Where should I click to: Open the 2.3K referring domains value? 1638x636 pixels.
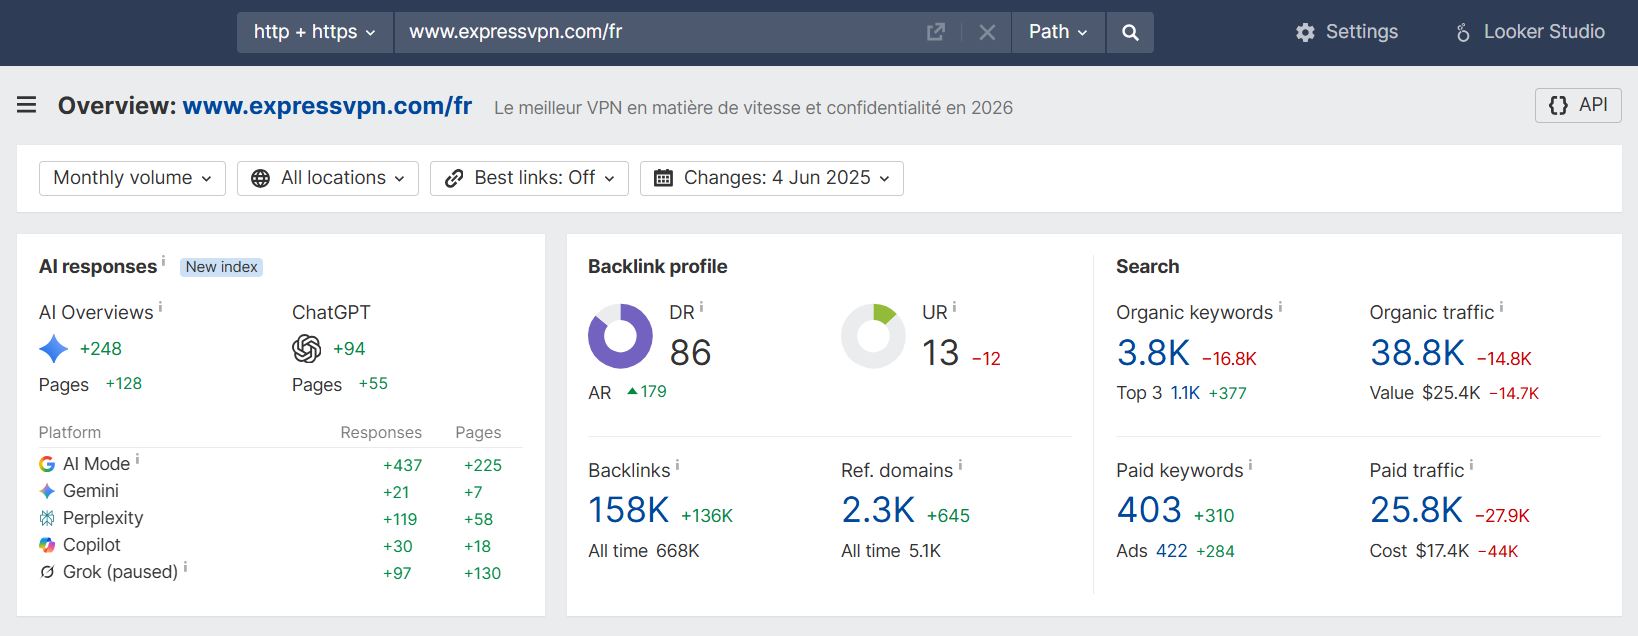tap(878, 510)
